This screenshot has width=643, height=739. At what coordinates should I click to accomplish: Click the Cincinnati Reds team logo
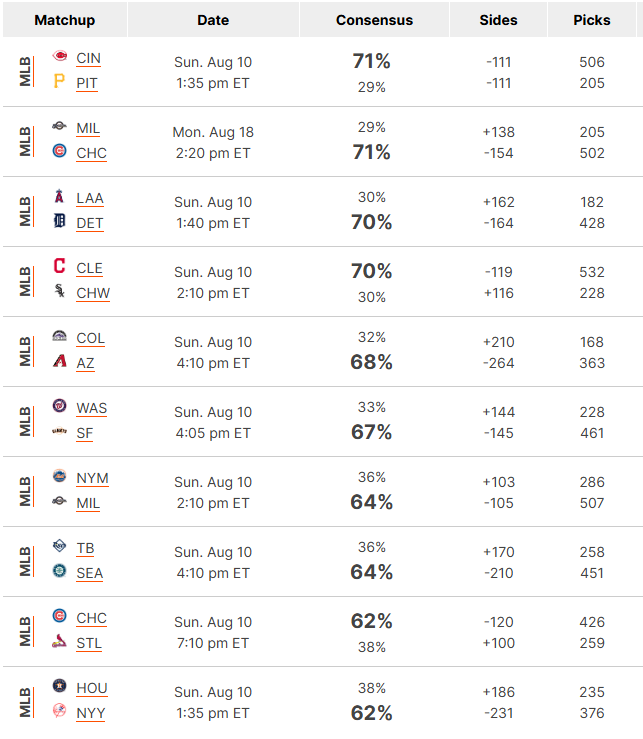pyautogui.click(x=59, y=56)
